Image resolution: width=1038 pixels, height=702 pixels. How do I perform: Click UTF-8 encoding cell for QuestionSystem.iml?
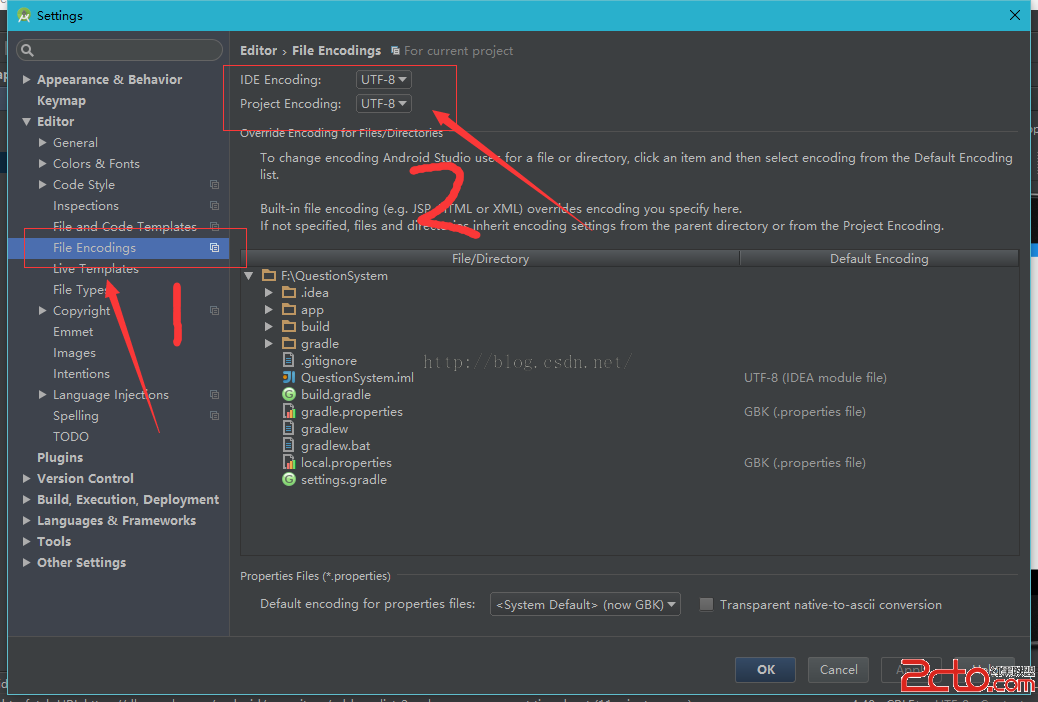pyautogui.click(x=815, y=377)
